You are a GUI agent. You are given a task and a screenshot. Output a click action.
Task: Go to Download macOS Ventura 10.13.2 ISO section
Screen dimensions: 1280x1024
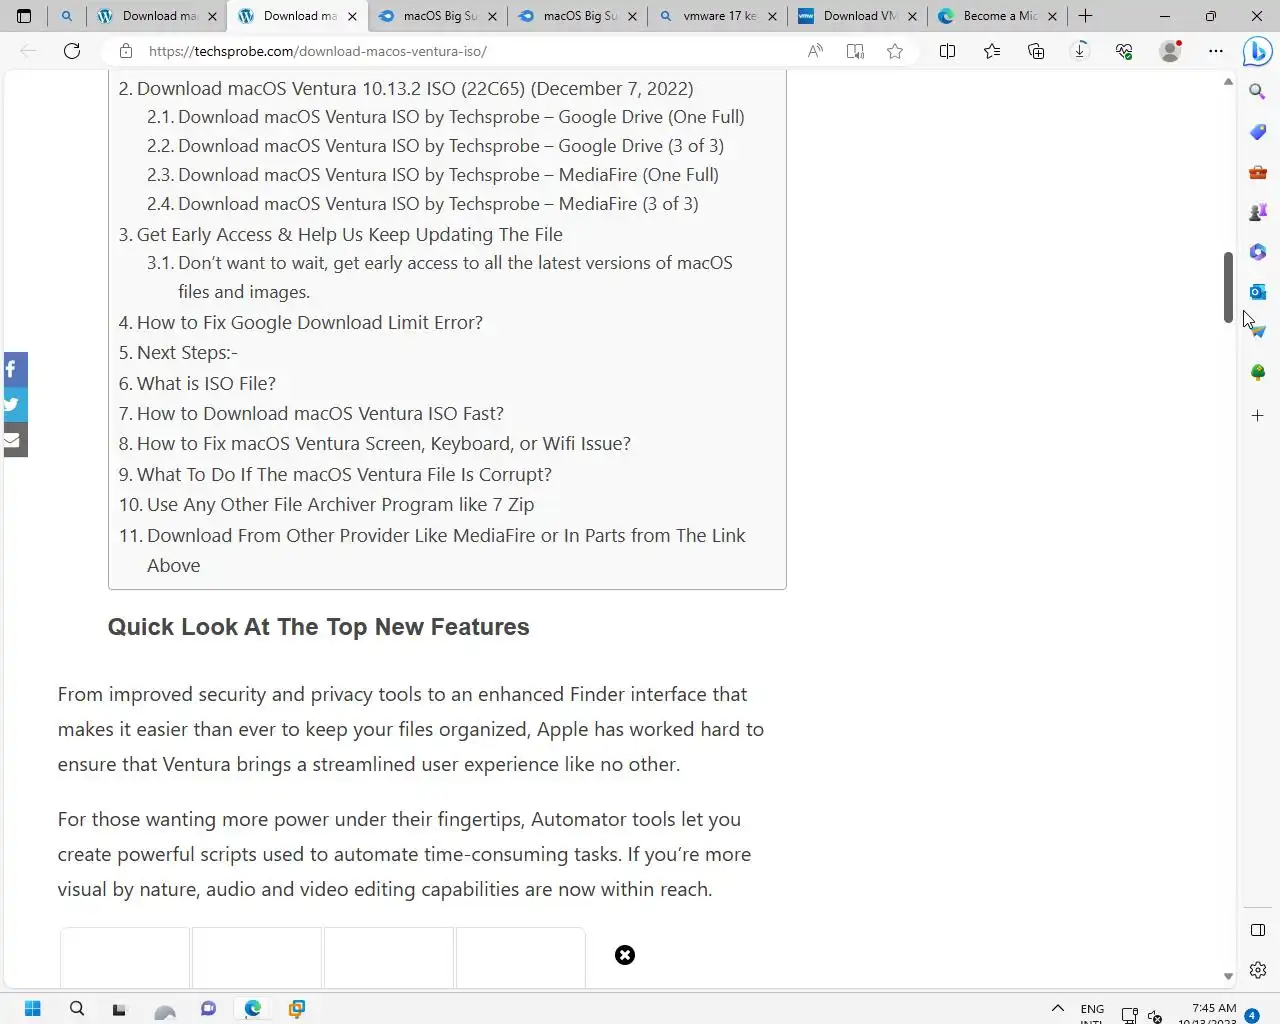(415, 89)
